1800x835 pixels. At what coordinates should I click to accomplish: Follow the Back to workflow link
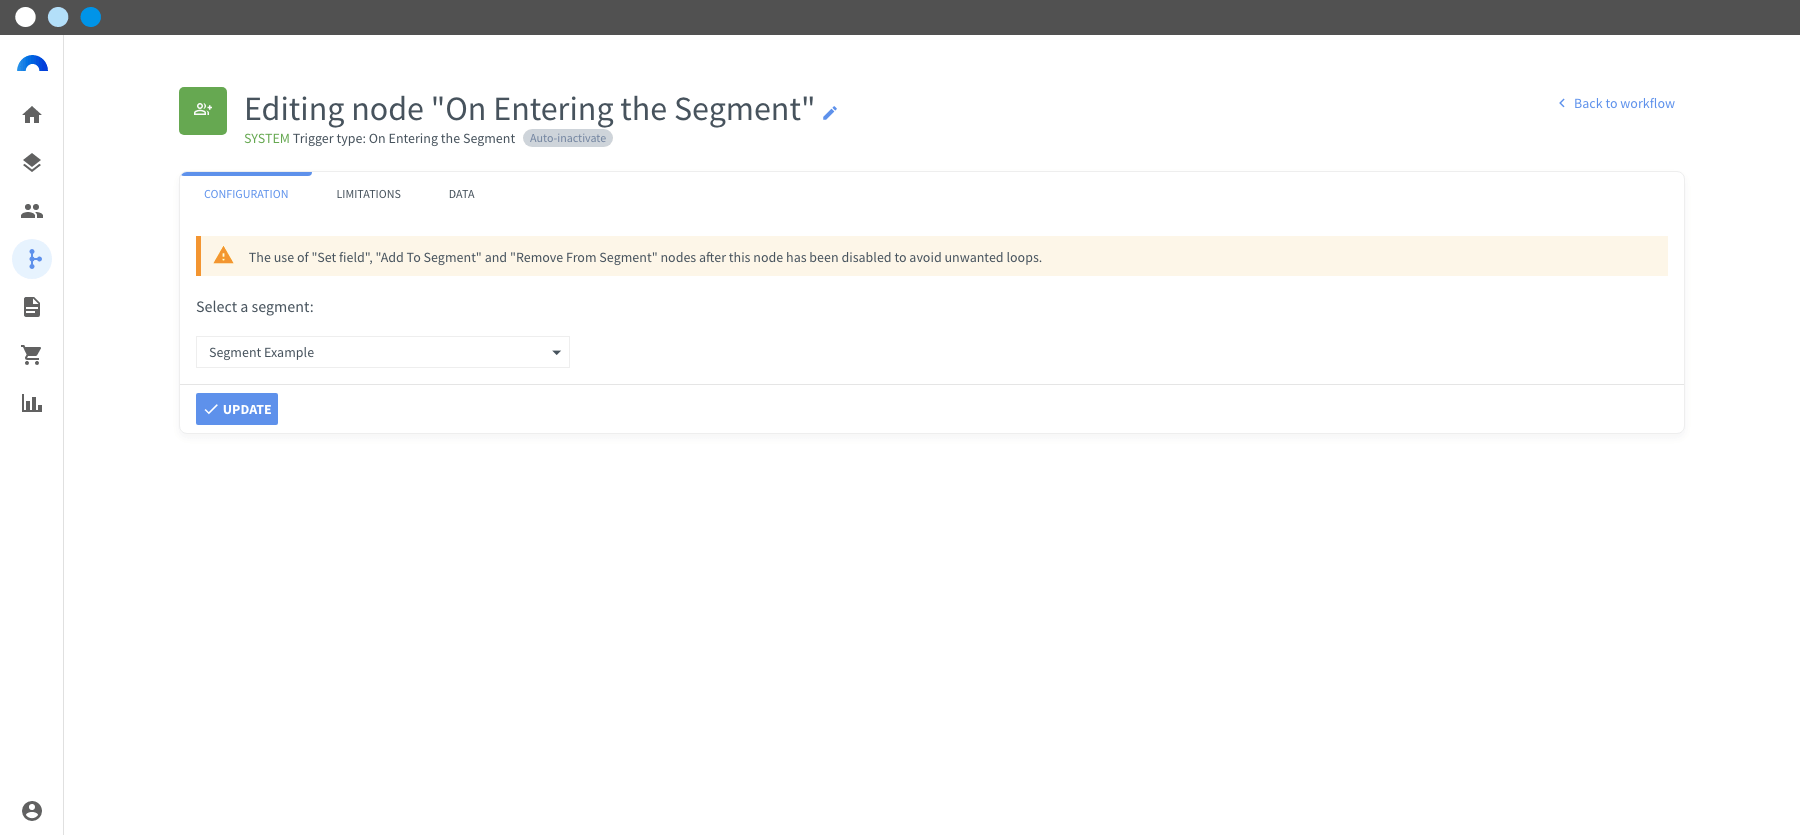[1616, 103]
